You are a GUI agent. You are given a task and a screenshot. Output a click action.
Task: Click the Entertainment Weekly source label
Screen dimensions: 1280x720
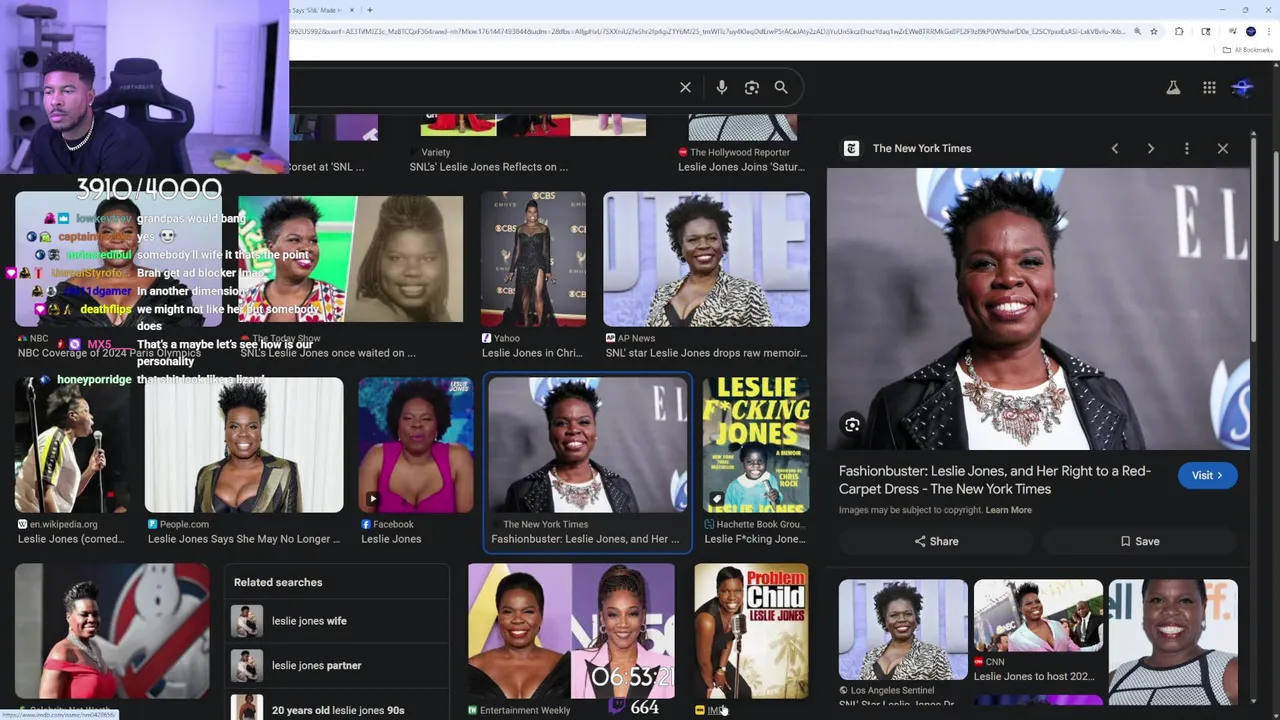click(x=525, y=710)
